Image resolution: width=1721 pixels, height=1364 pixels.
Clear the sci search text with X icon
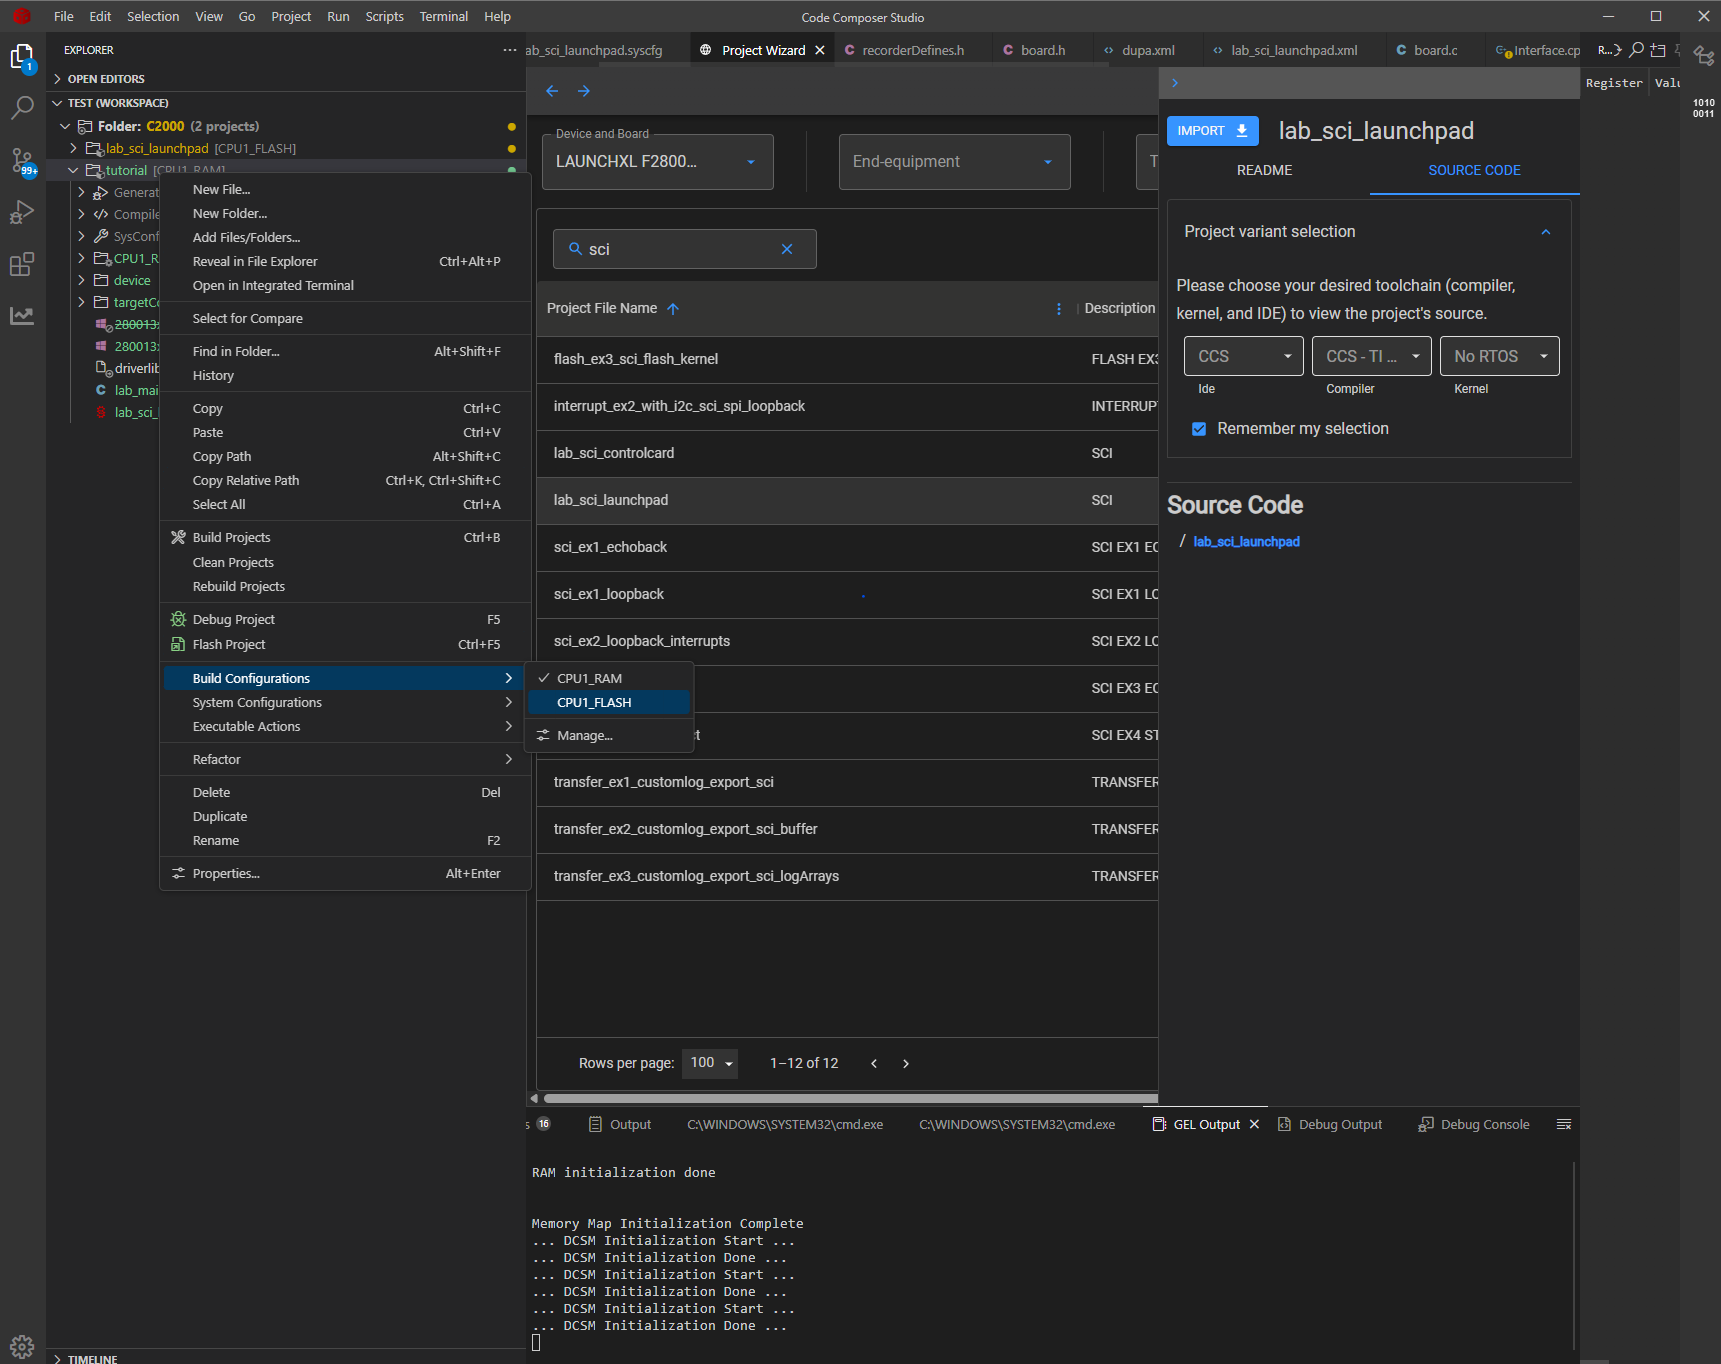click(x=787, y=249)
